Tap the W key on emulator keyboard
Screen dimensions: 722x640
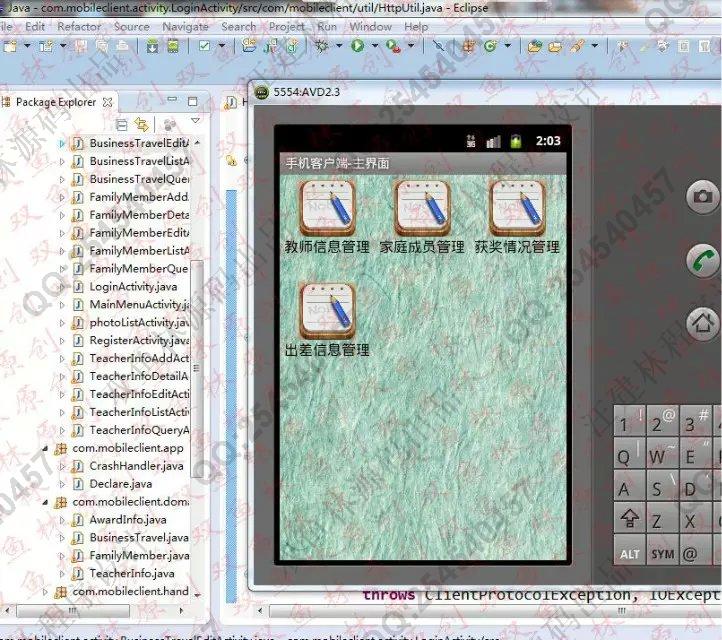point(662,454)
